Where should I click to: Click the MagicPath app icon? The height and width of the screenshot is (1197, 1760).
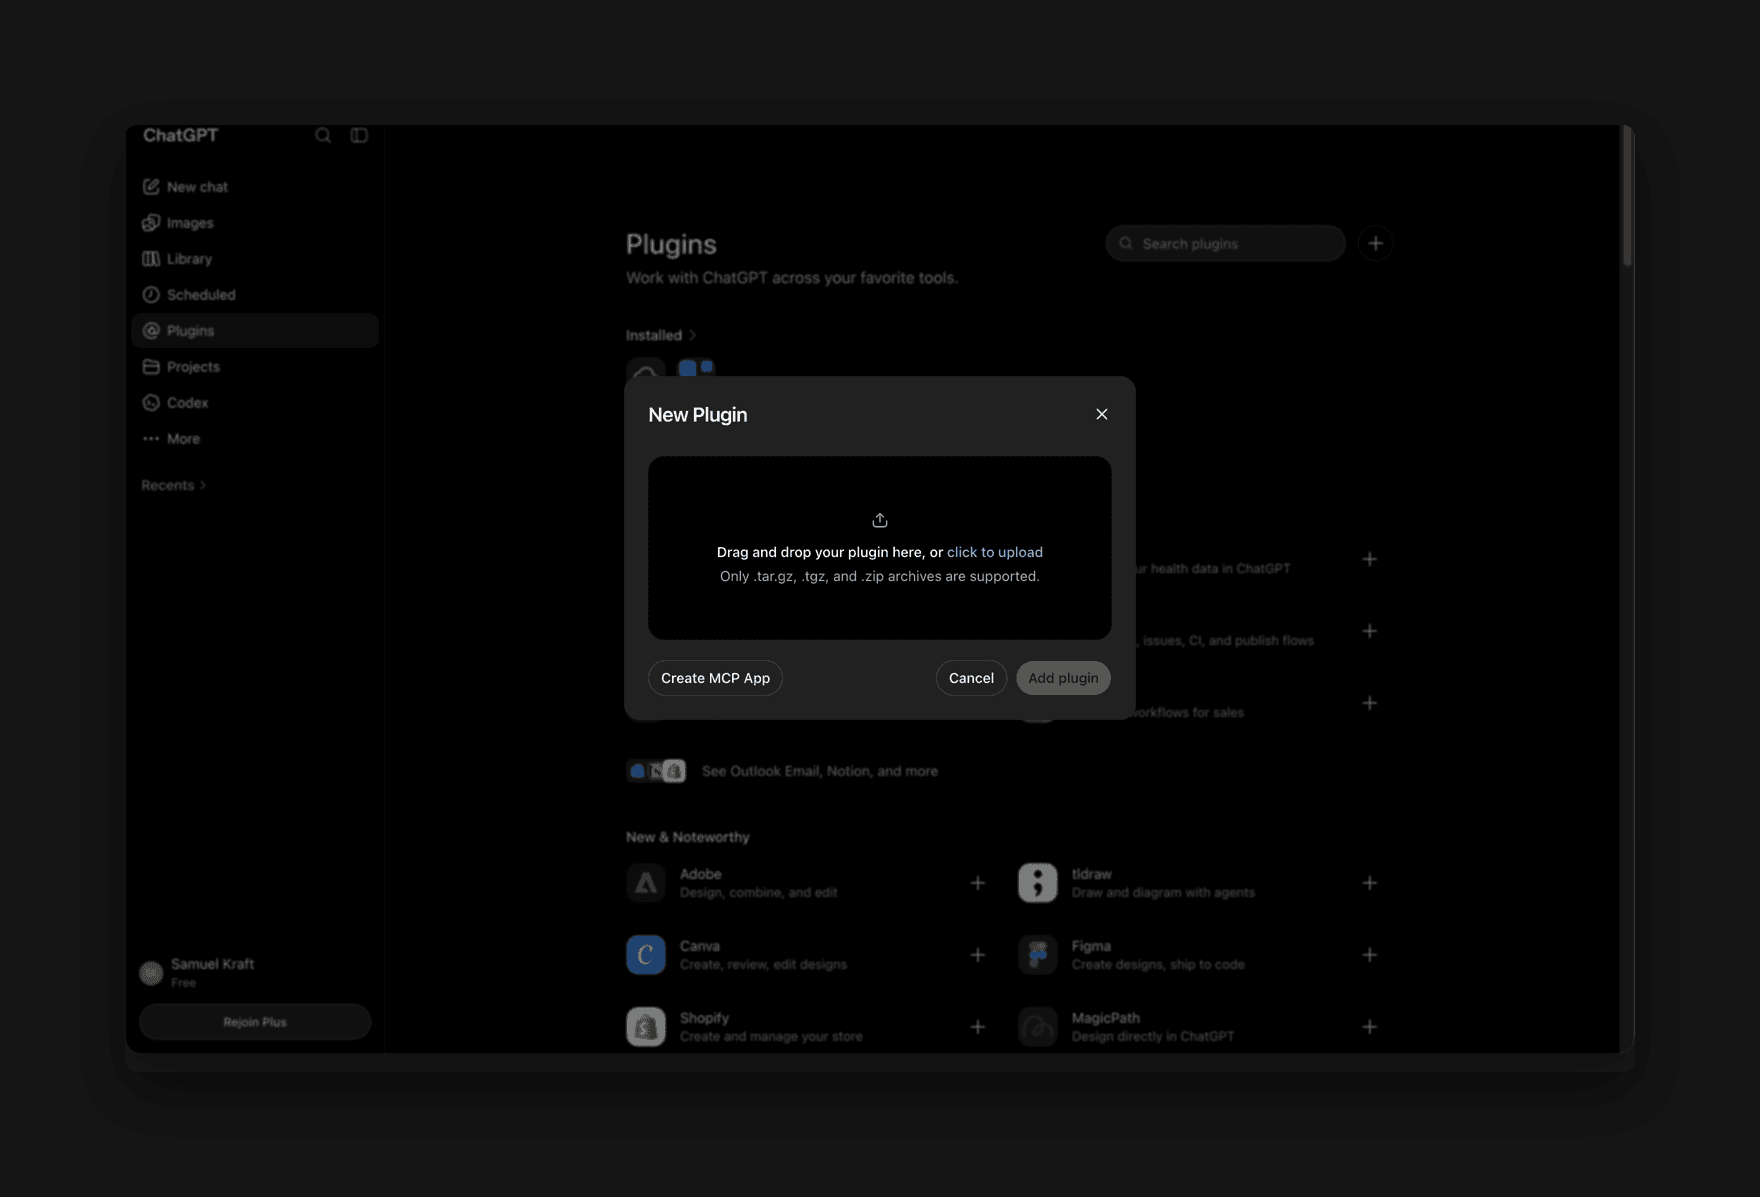tap(1038, 1027)
